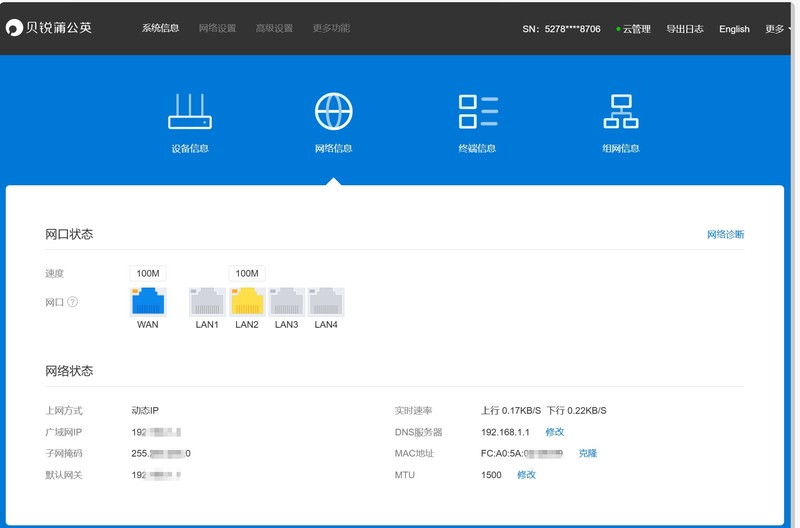This screenshot has width=800, height=528.
Task: Click the LAN3 port icon
Action: pos(287,301)
